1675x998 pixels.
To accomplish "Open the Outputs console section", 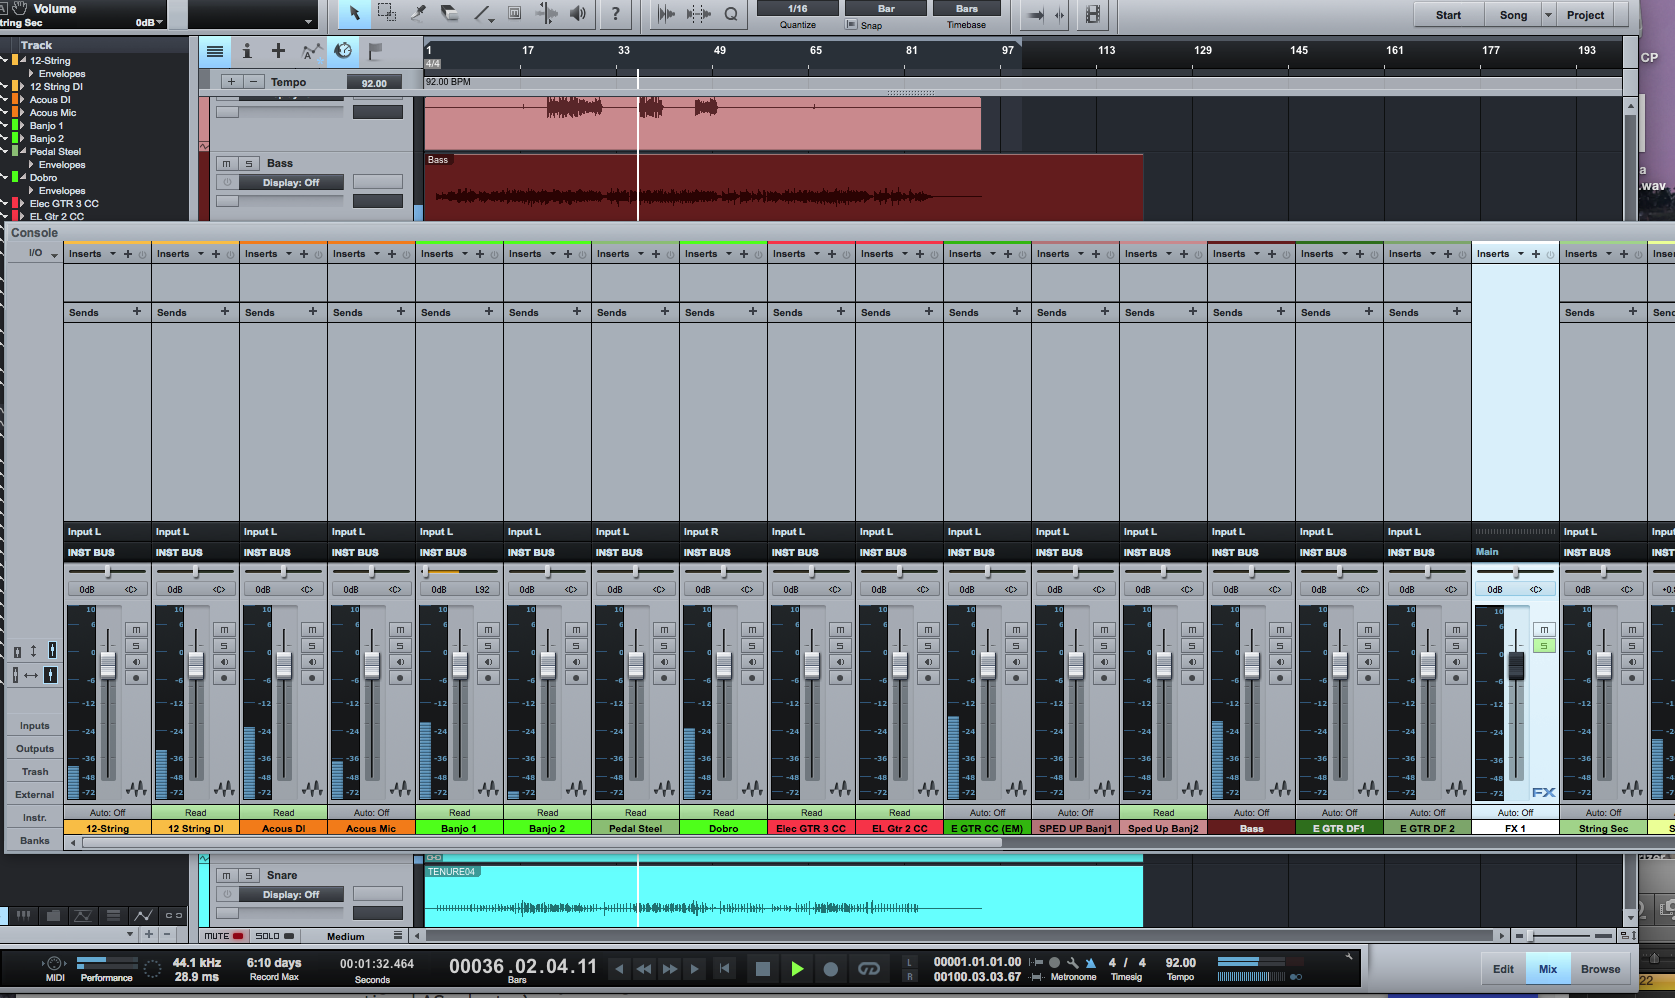I will pyautogui.click(x=35, y=749).
